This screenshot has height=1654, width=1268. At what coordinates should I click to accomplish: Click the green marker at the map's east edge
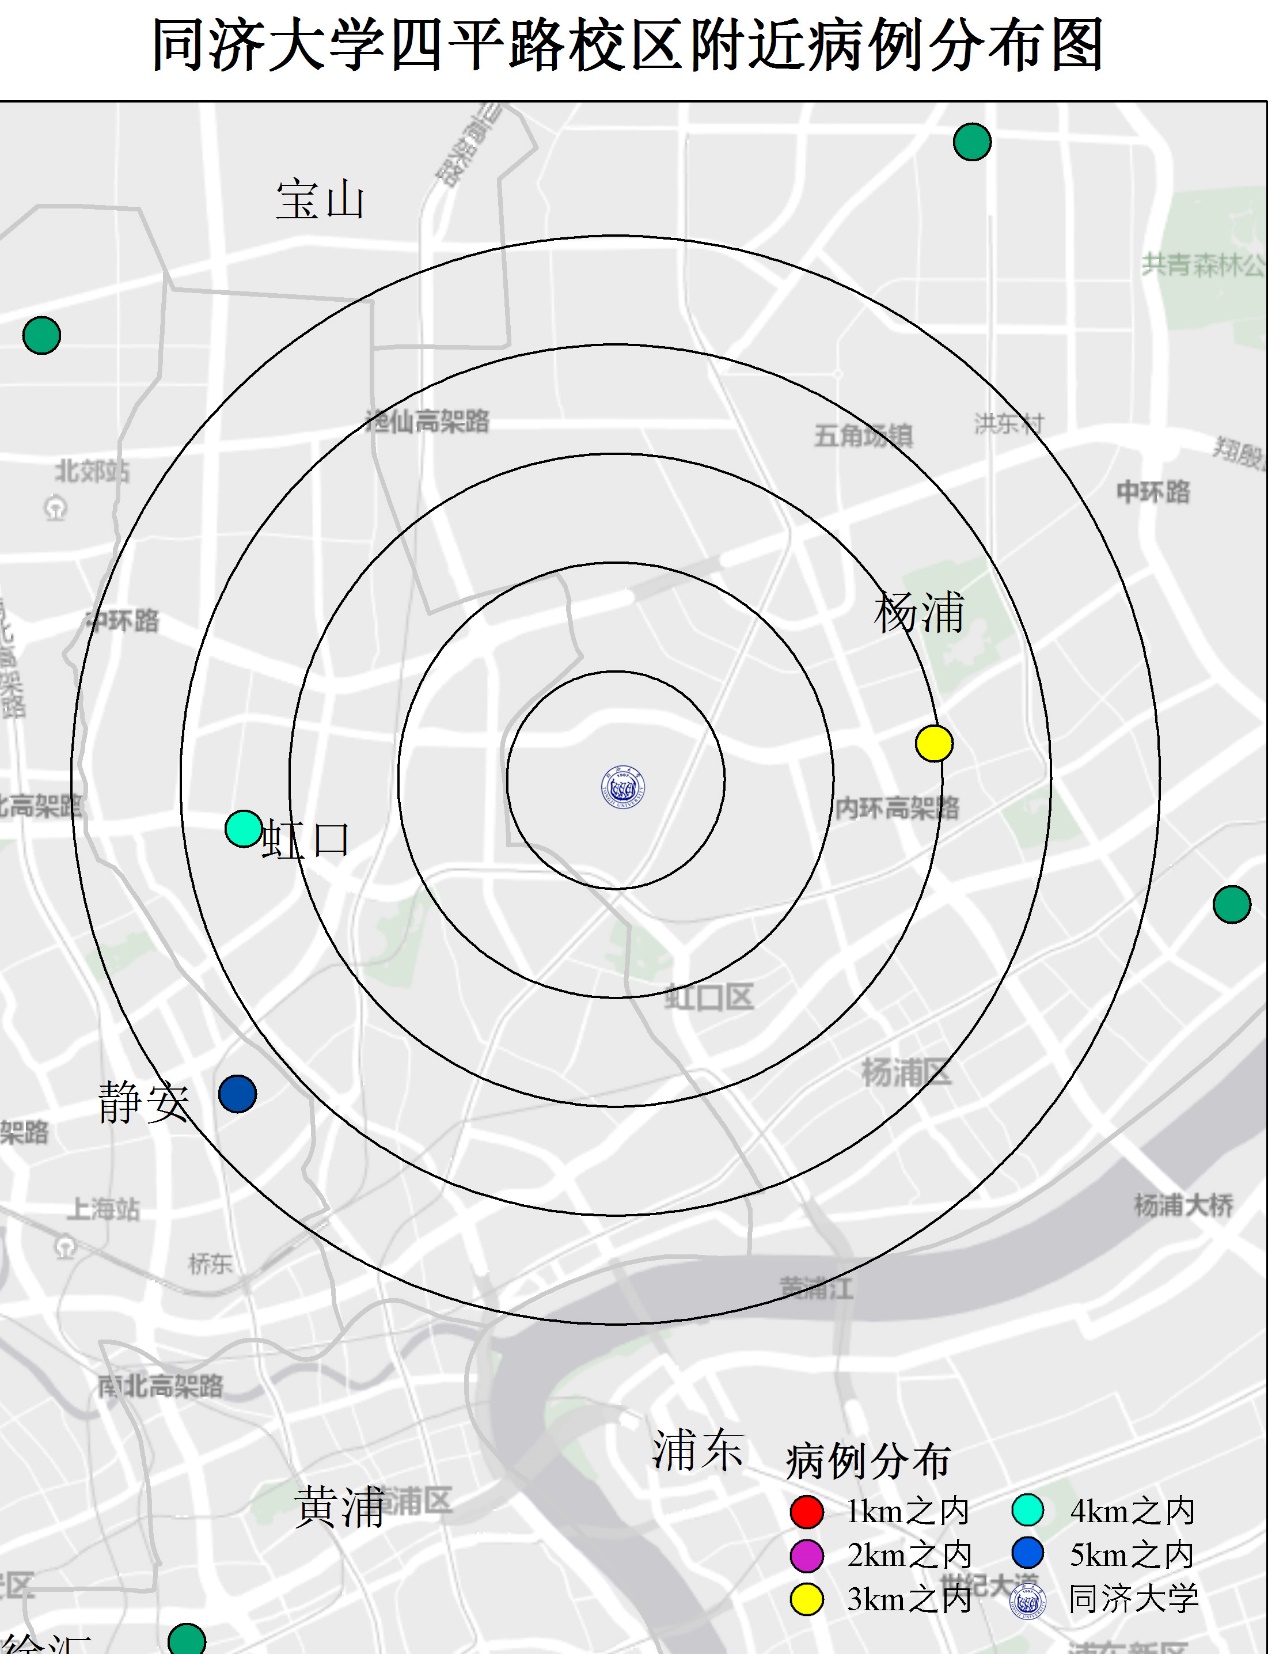tap(1232, 904)
